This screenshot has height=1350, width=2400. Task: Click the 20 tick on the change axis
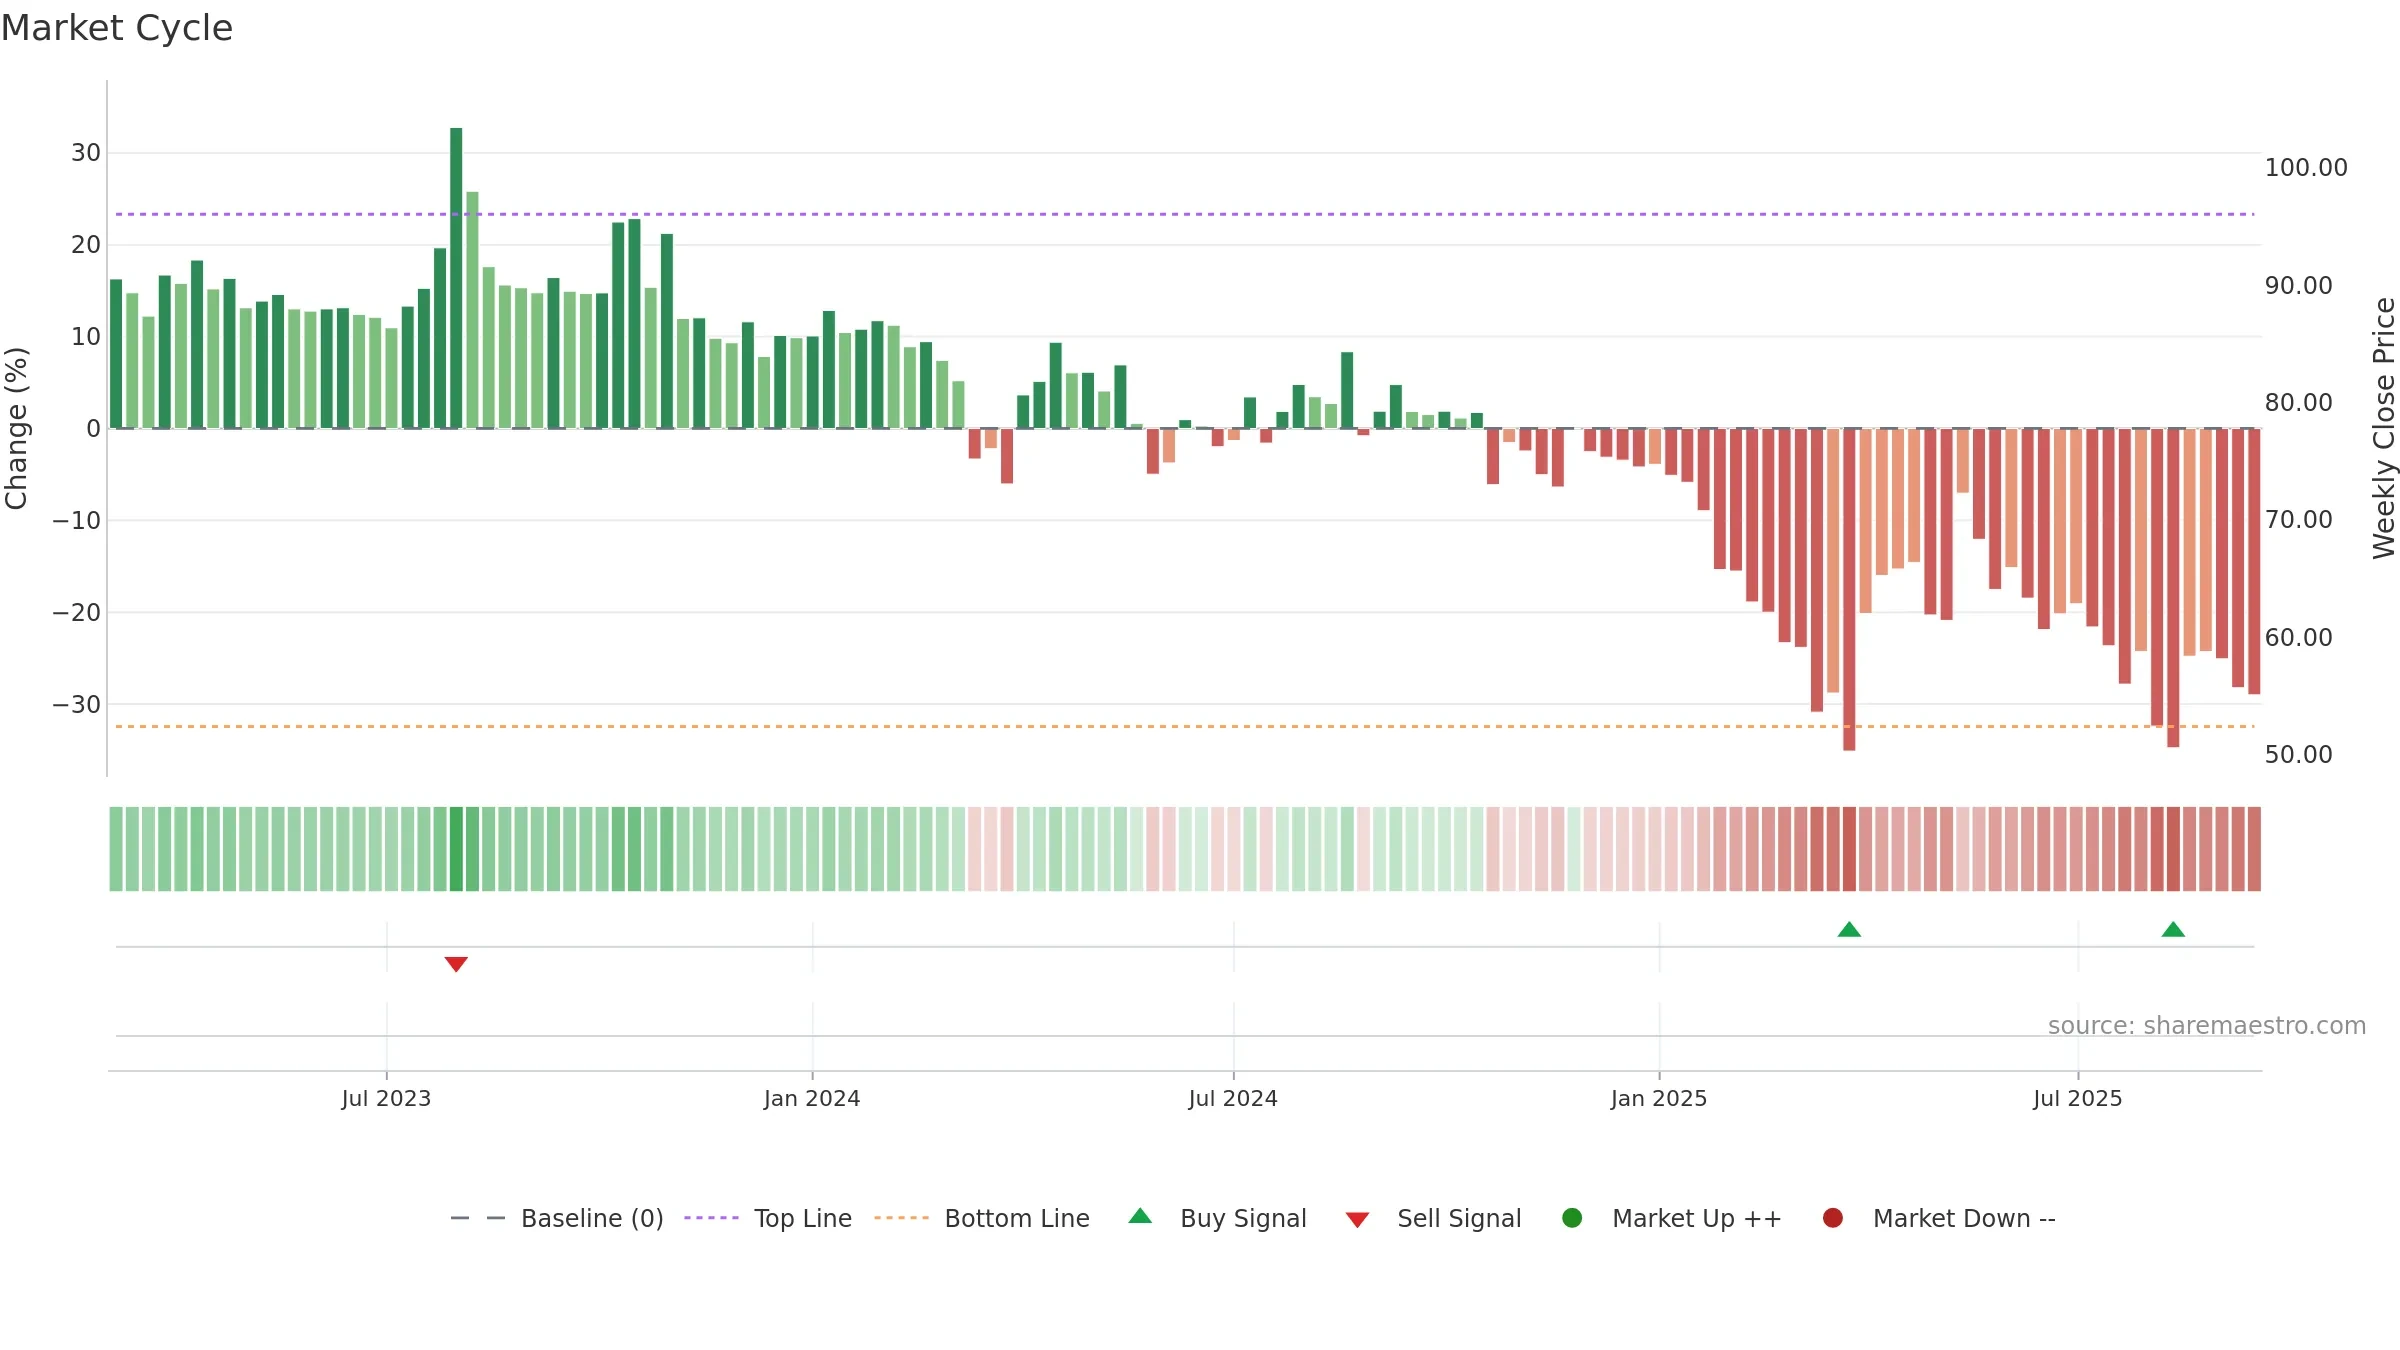coord(86,245)
